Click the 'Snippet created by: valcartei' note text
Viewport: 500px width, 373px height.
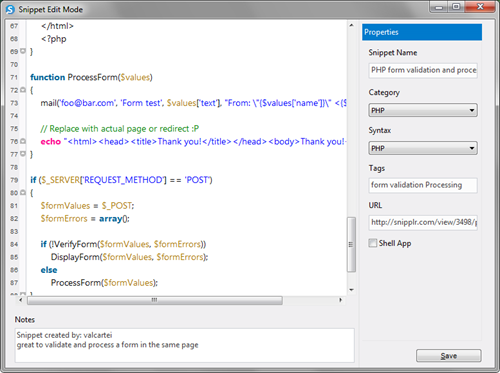pos(64,335)
